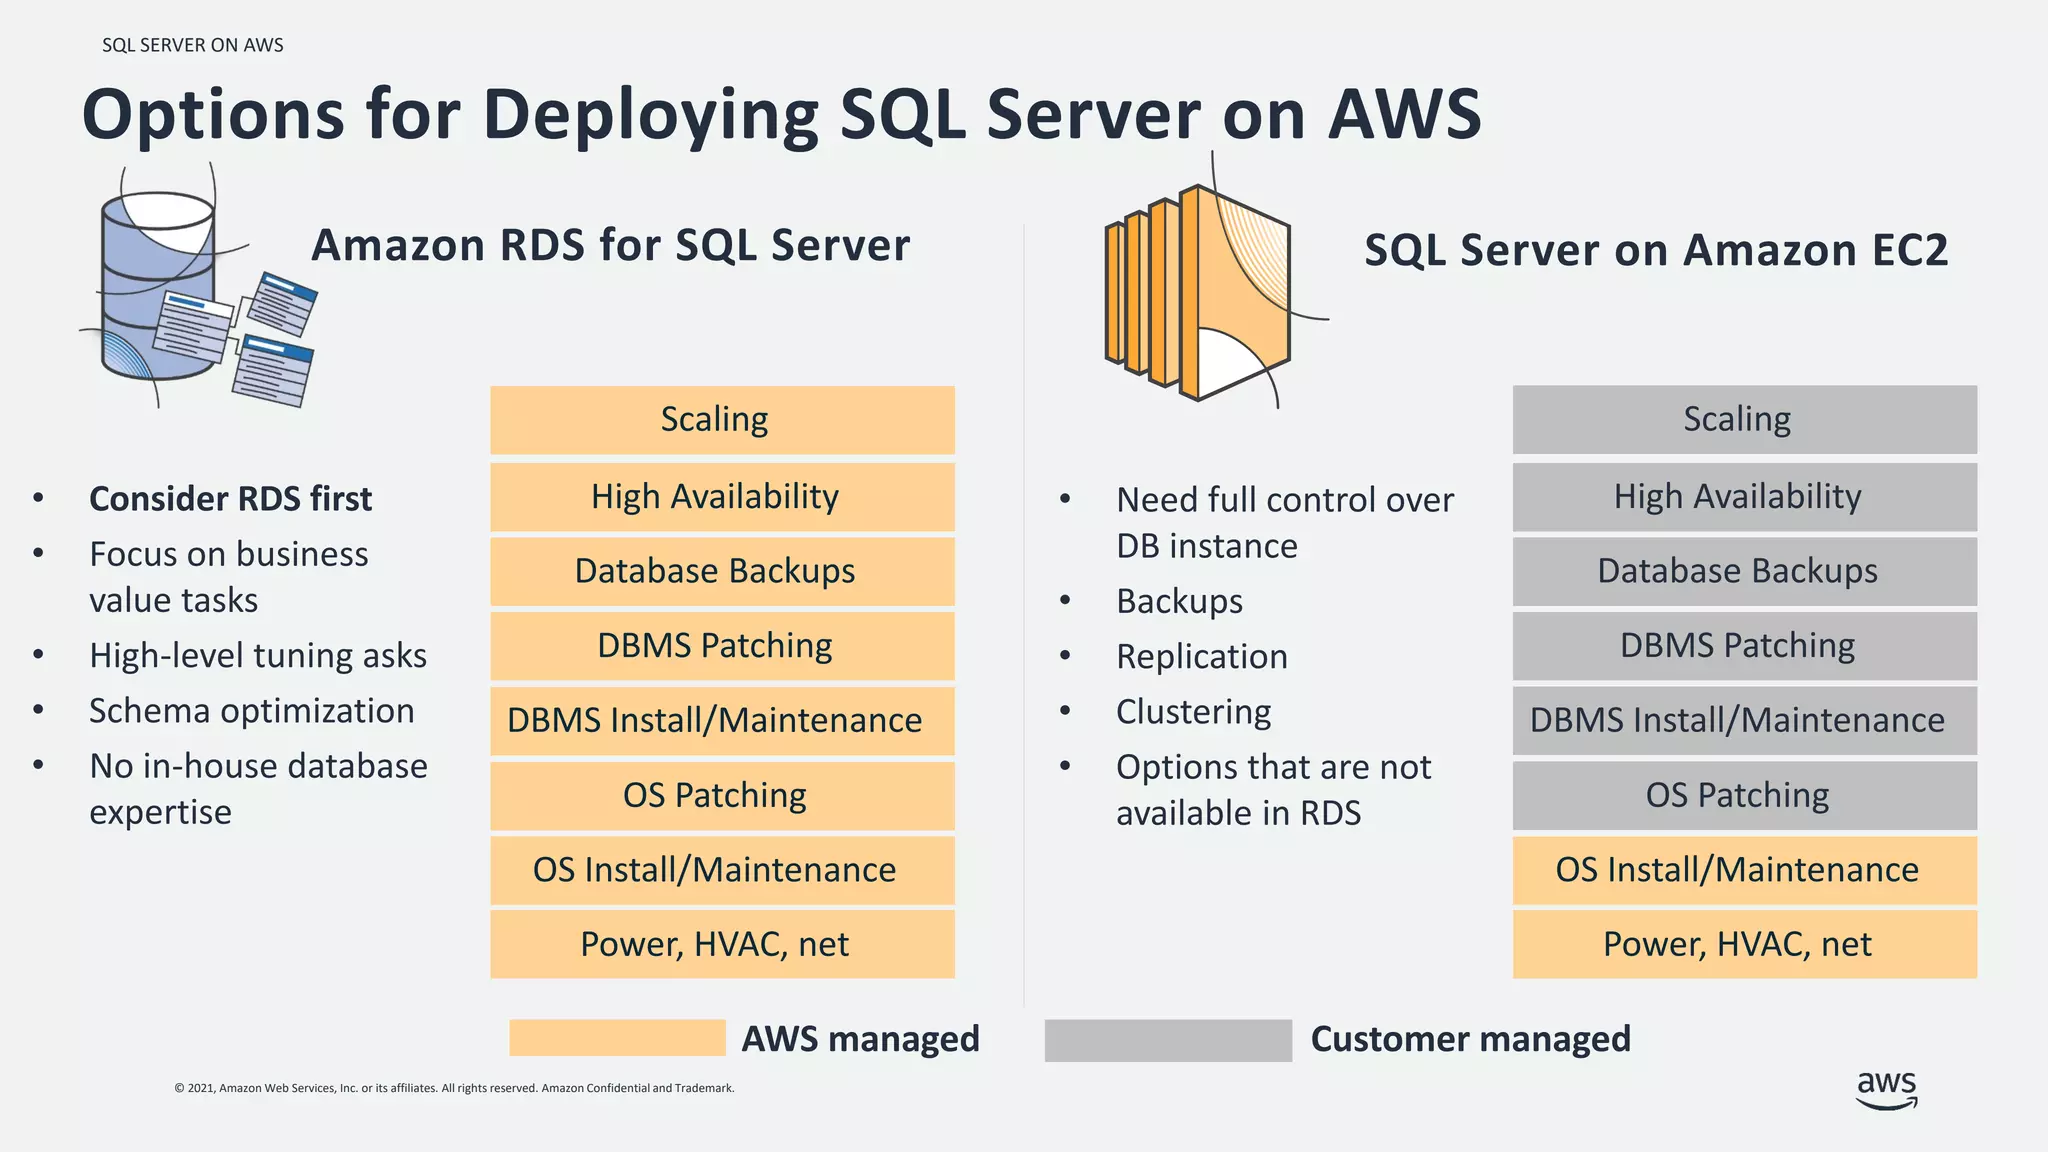Click gray DBMS Patching box under EC2
Viewport: 2048px width, 1152px height.
click(x=1744, y=646)
